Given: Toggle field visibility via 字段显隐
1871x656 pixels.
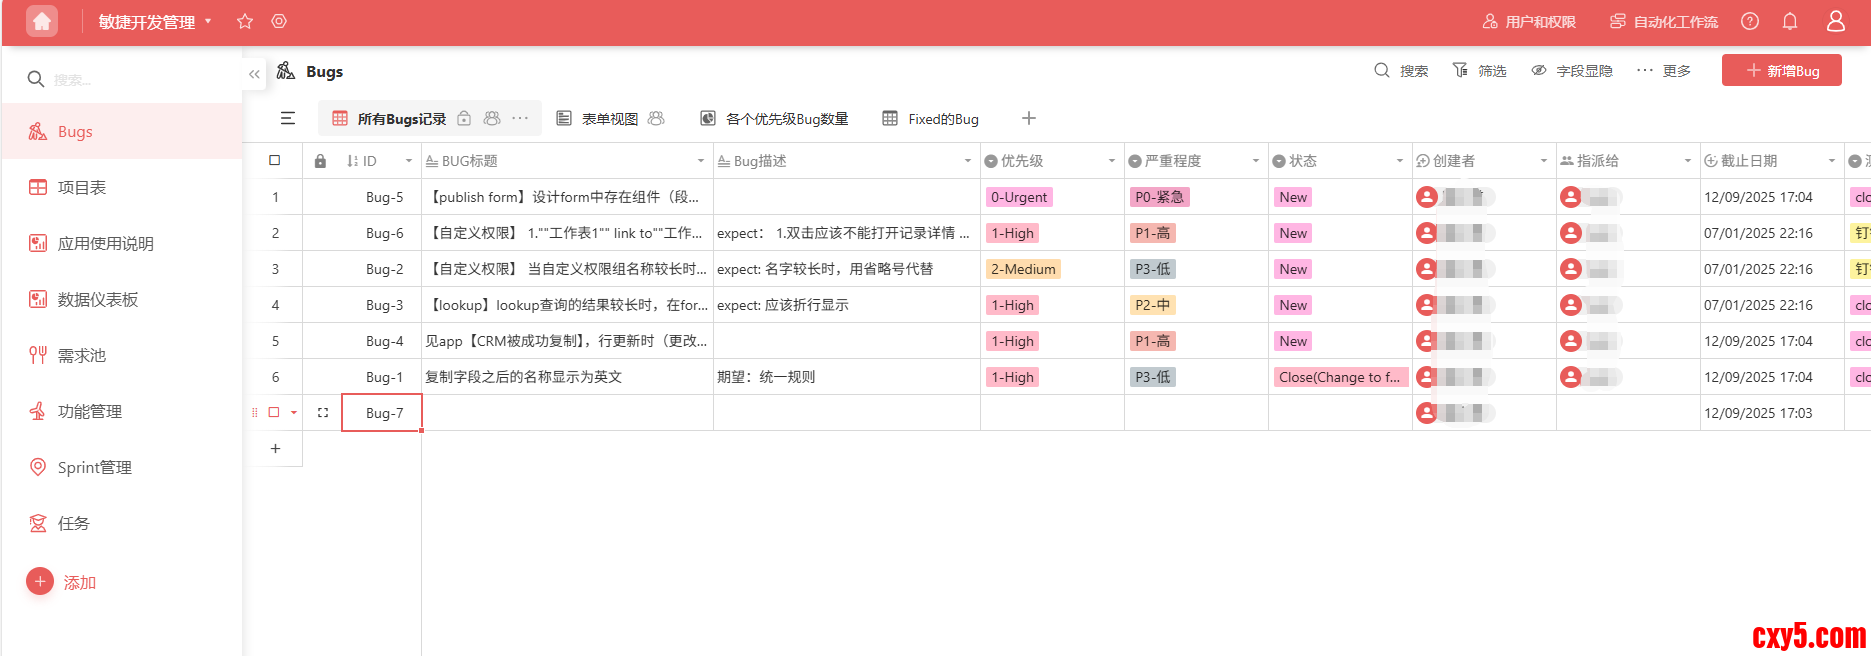Looking at the screenshot, I should (x=1572, y=71).
